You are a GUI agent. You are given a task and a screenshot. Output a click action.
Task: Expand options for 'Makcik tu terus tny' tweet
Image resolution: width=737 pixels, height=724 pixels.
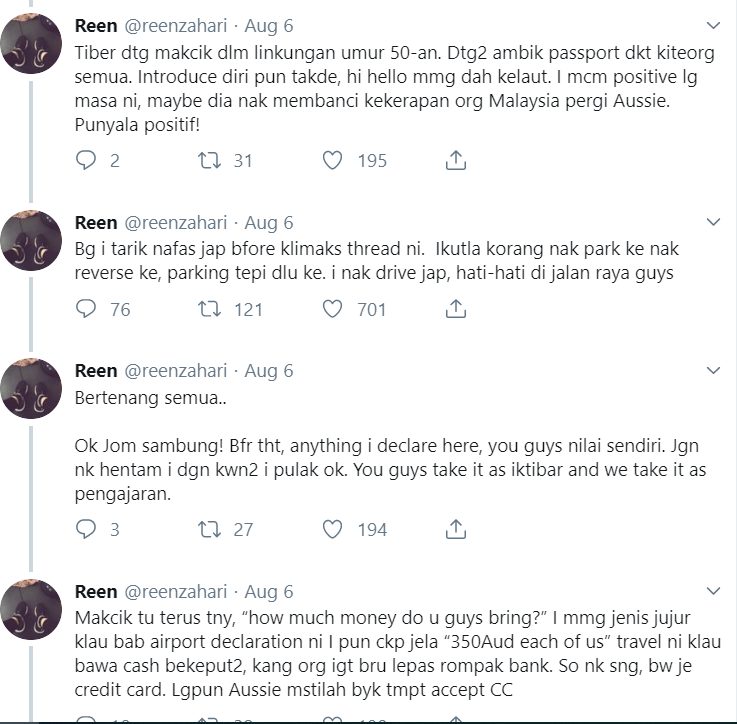713,591
